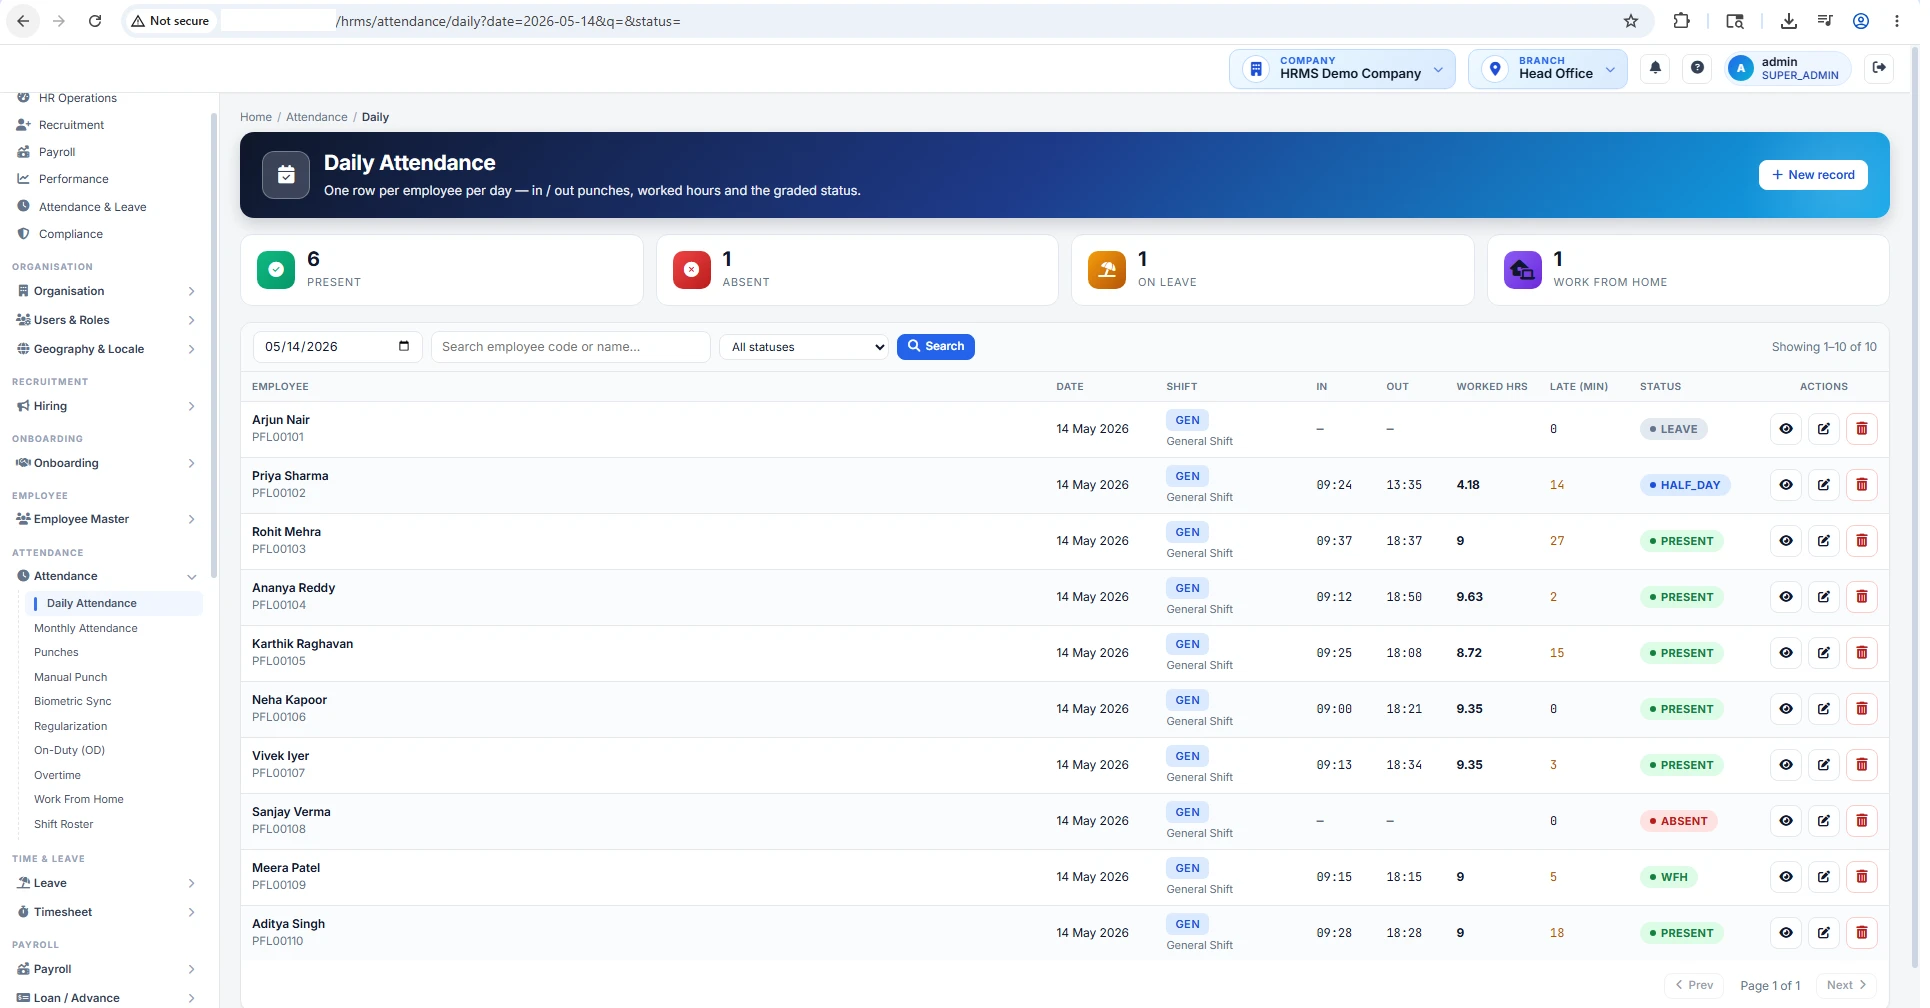This screenshot has width=1930, height=1008.
Task: Delete Neha Kapoor's attendance record
Action: click(1862, 709)
